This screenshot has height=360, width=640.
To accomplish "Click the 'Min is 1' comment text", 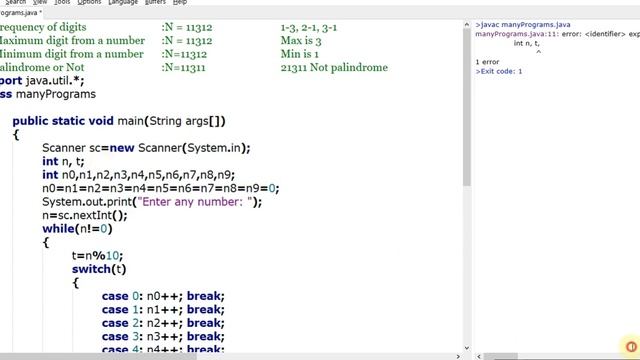I will point(300,54).
